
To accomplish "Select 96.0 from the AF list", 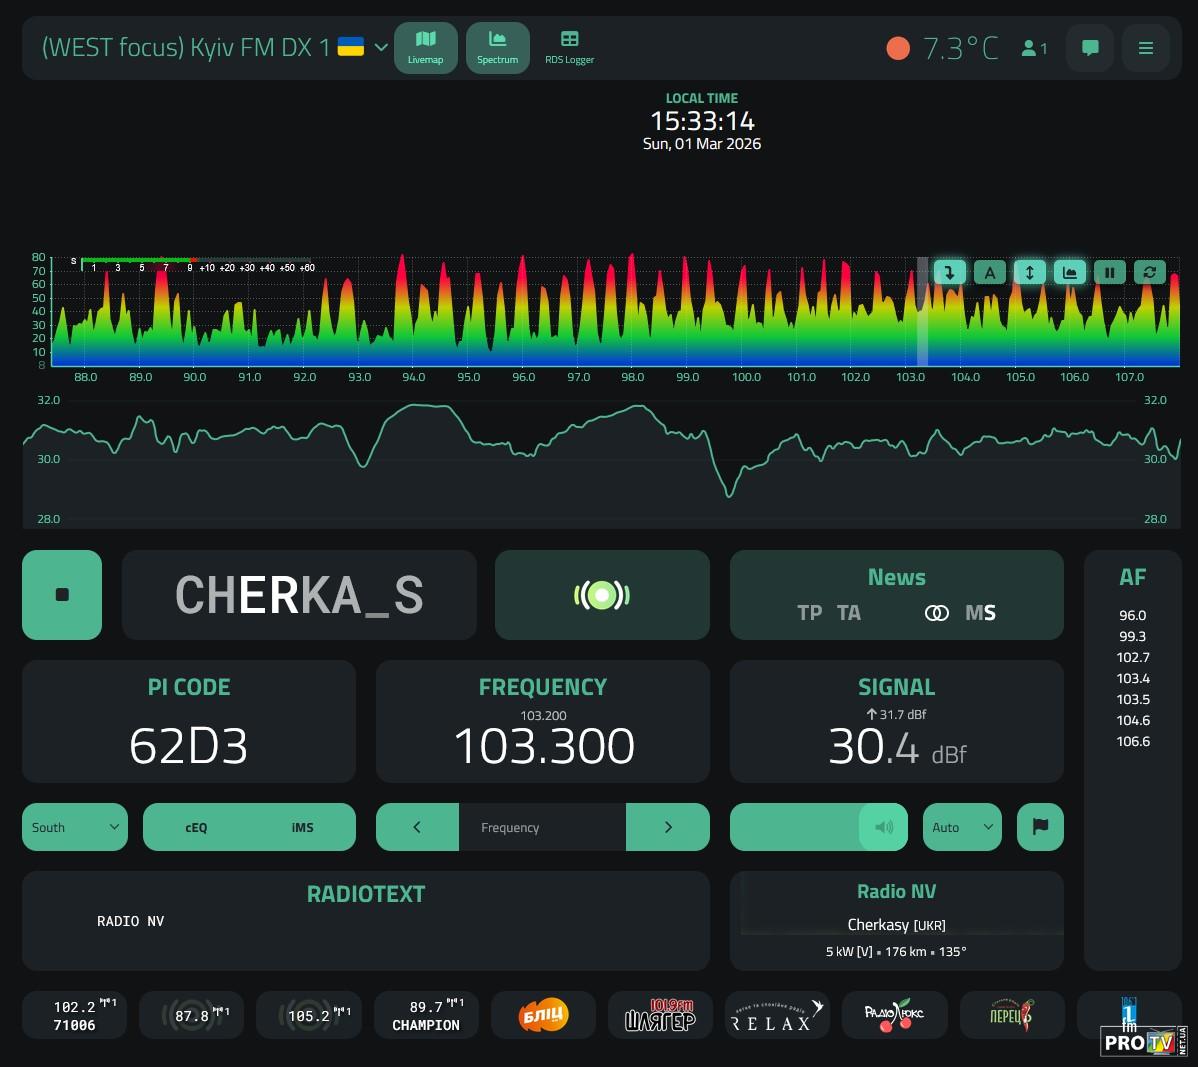I will coord(1132,616).
